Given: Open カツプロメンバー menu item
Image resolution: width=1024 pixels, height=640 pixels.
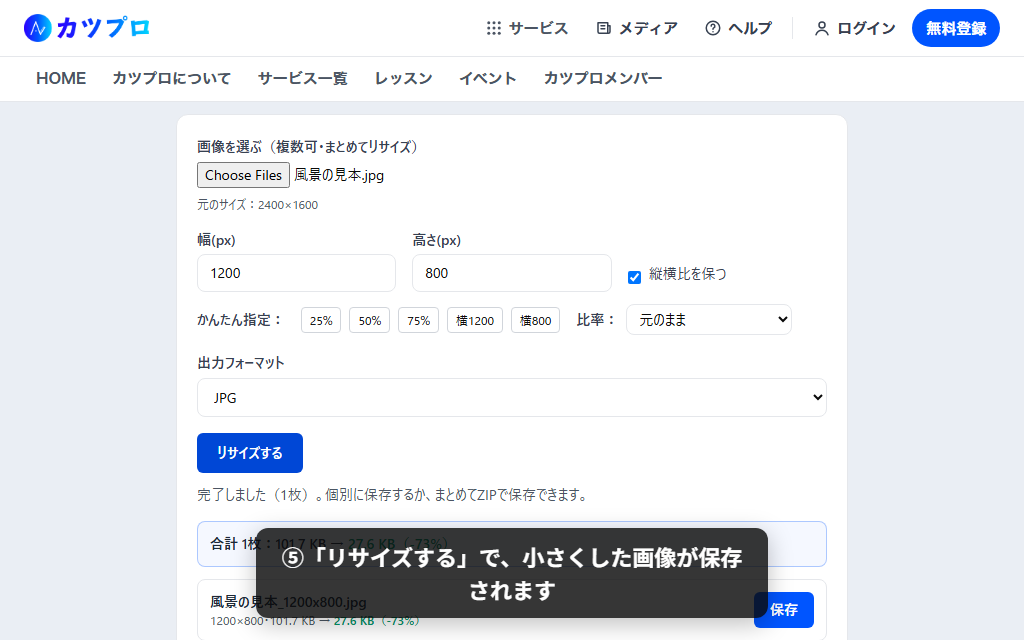Looking at the screenshot, I should 603,78.
